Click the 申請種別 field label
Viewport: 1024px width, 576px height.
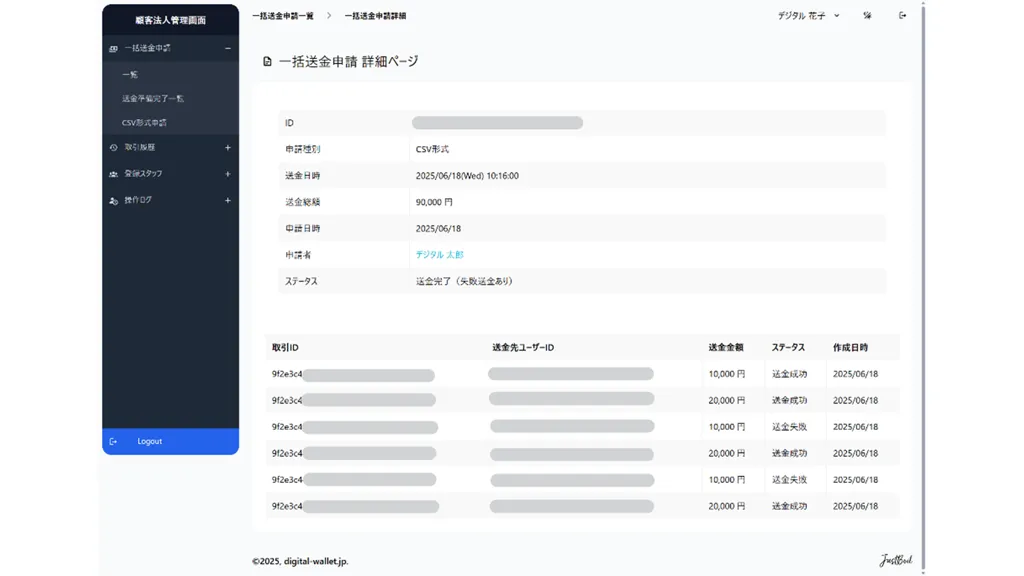[x=302, y=149]
